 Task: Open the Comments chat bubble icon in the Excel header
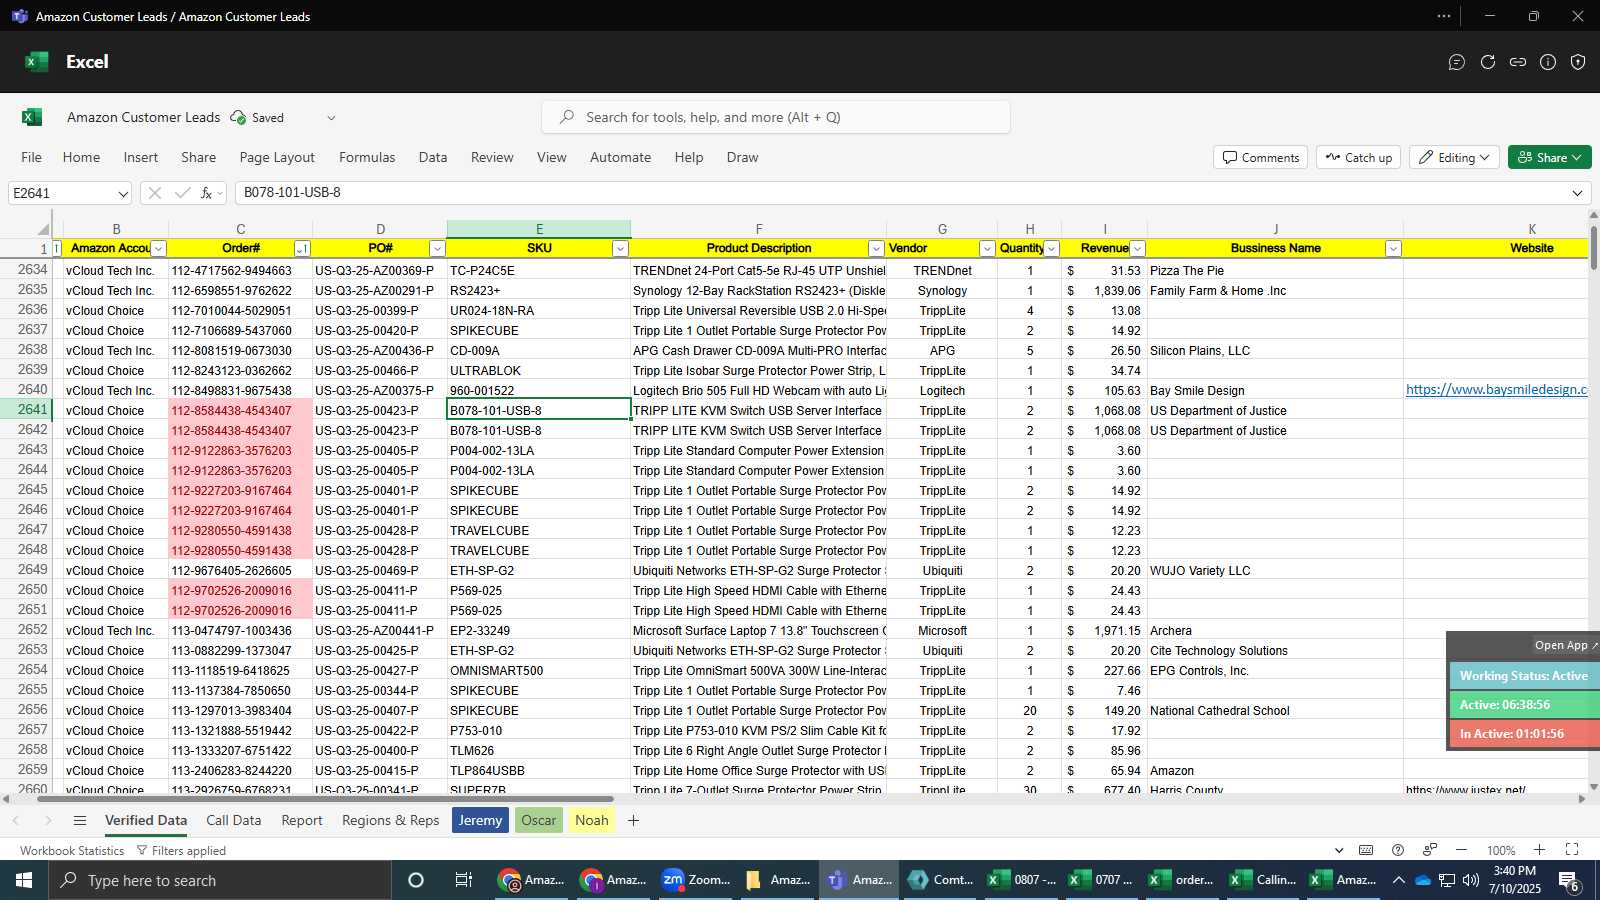point(1457,62)
